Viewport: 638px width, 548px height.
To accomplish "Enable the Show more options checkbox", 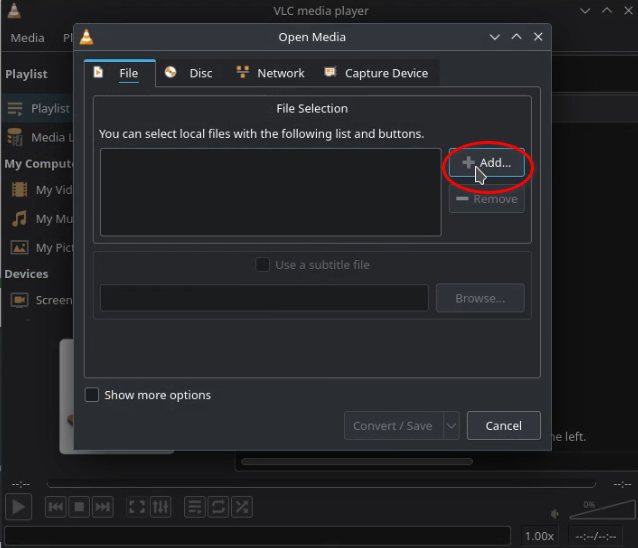I will (92, 395).
